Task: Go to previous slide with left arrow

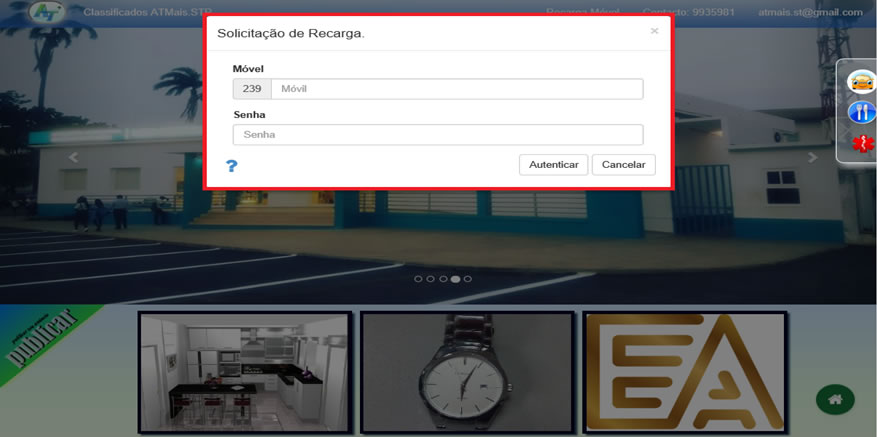Action: (72, 157)
